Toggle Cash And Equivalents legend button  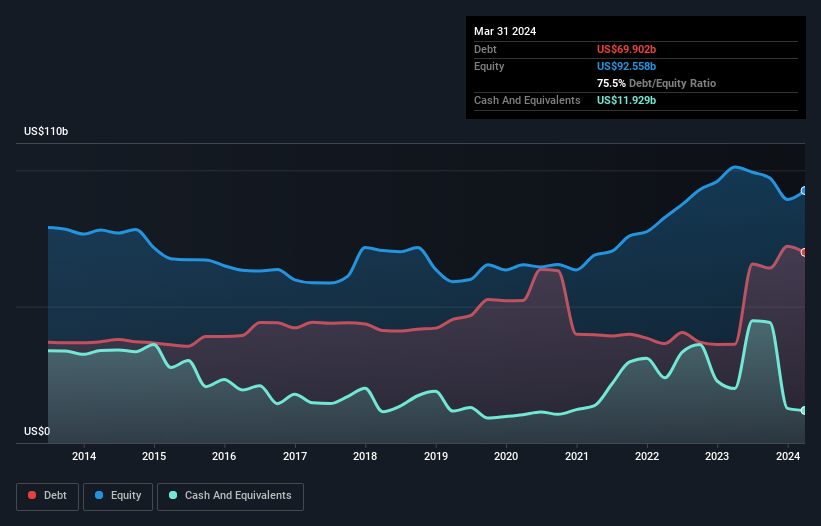pyautogui.click(x=230, y=496)
